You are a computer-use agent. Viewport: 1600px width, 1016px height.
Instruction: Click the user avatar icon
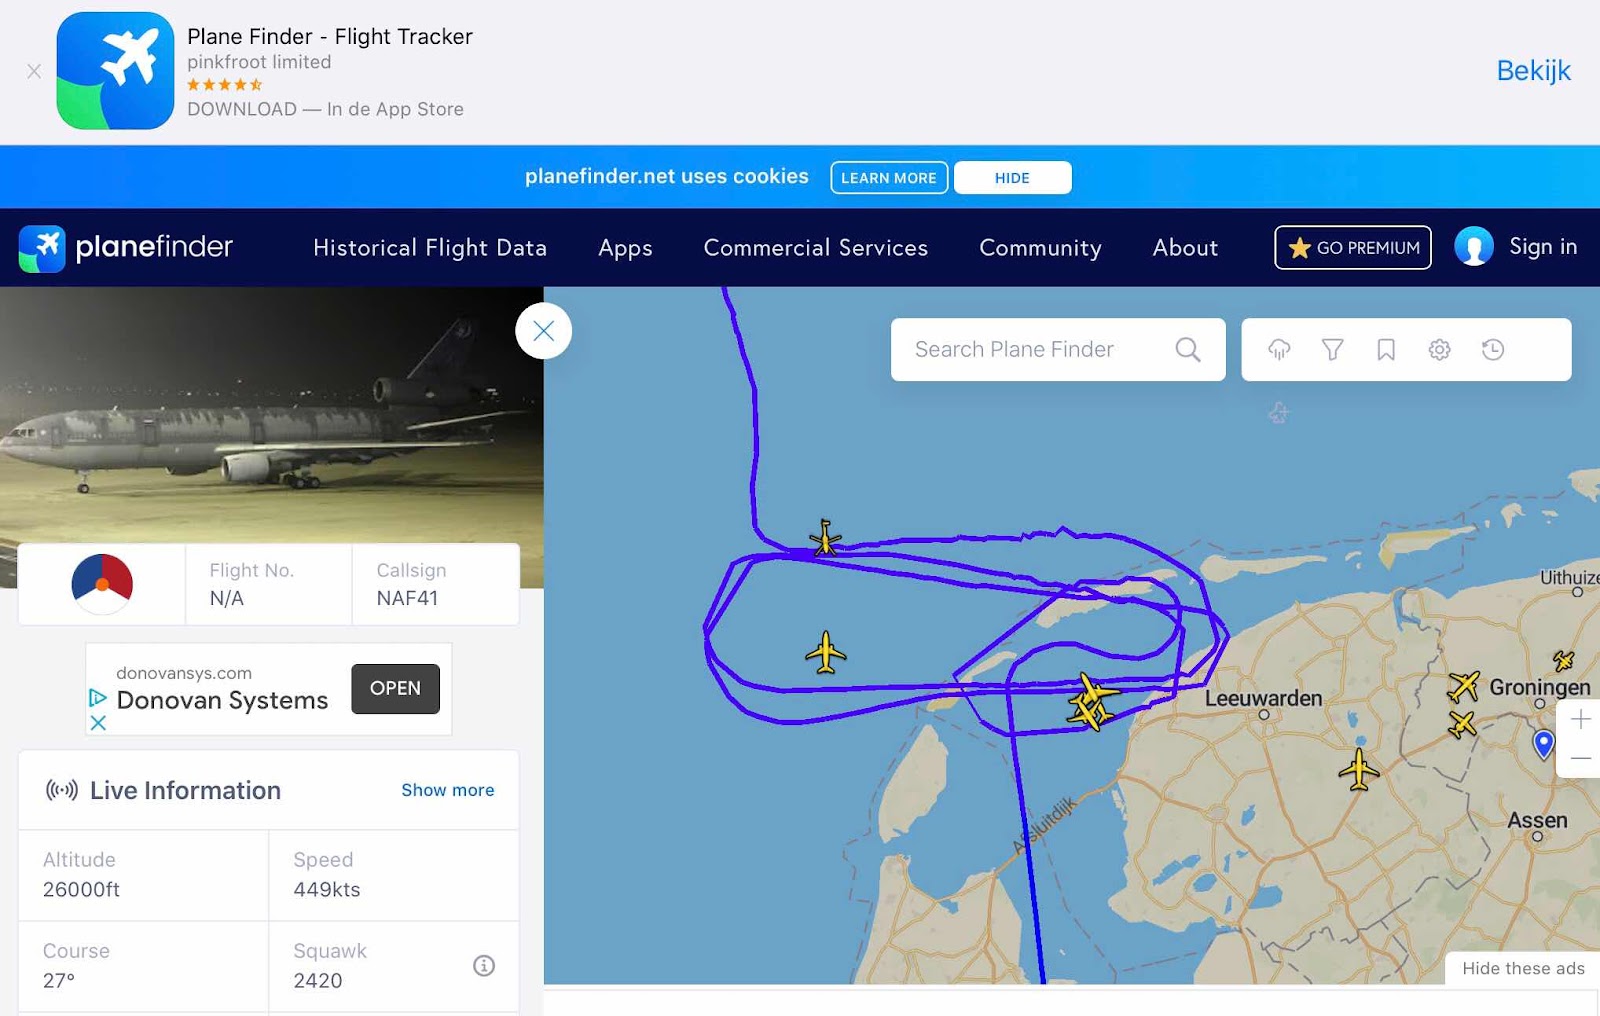point(1474,247)
